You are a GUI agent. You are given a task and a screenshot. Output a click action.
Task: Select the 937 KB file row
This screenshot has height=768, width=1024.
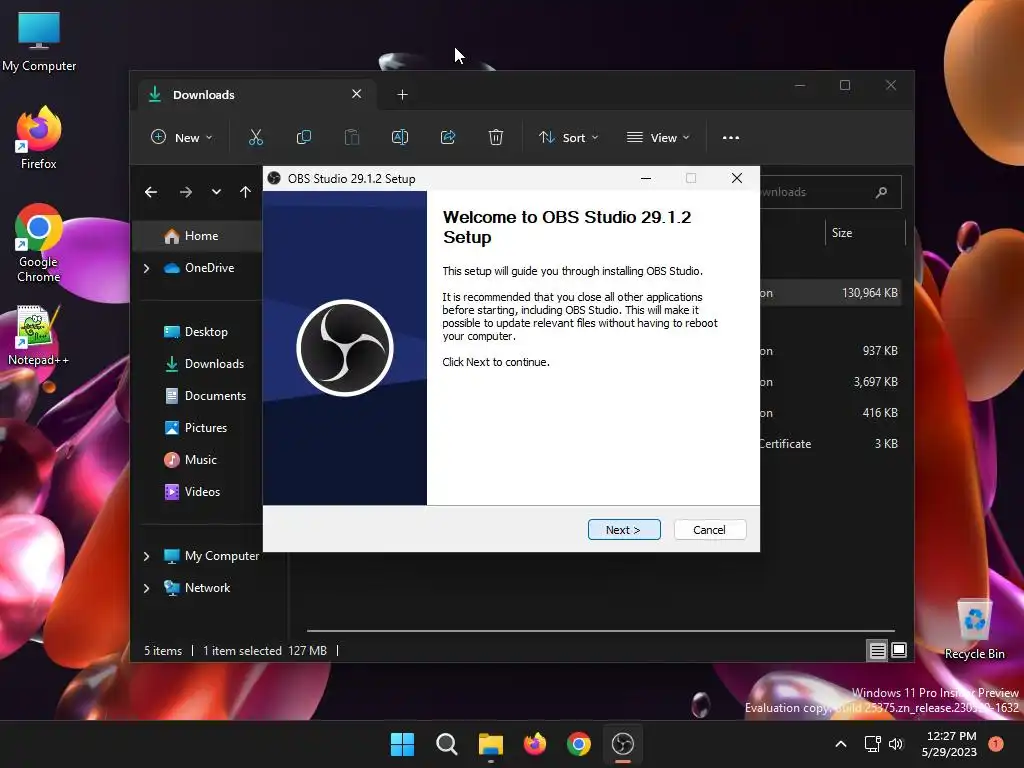(829, 351)
